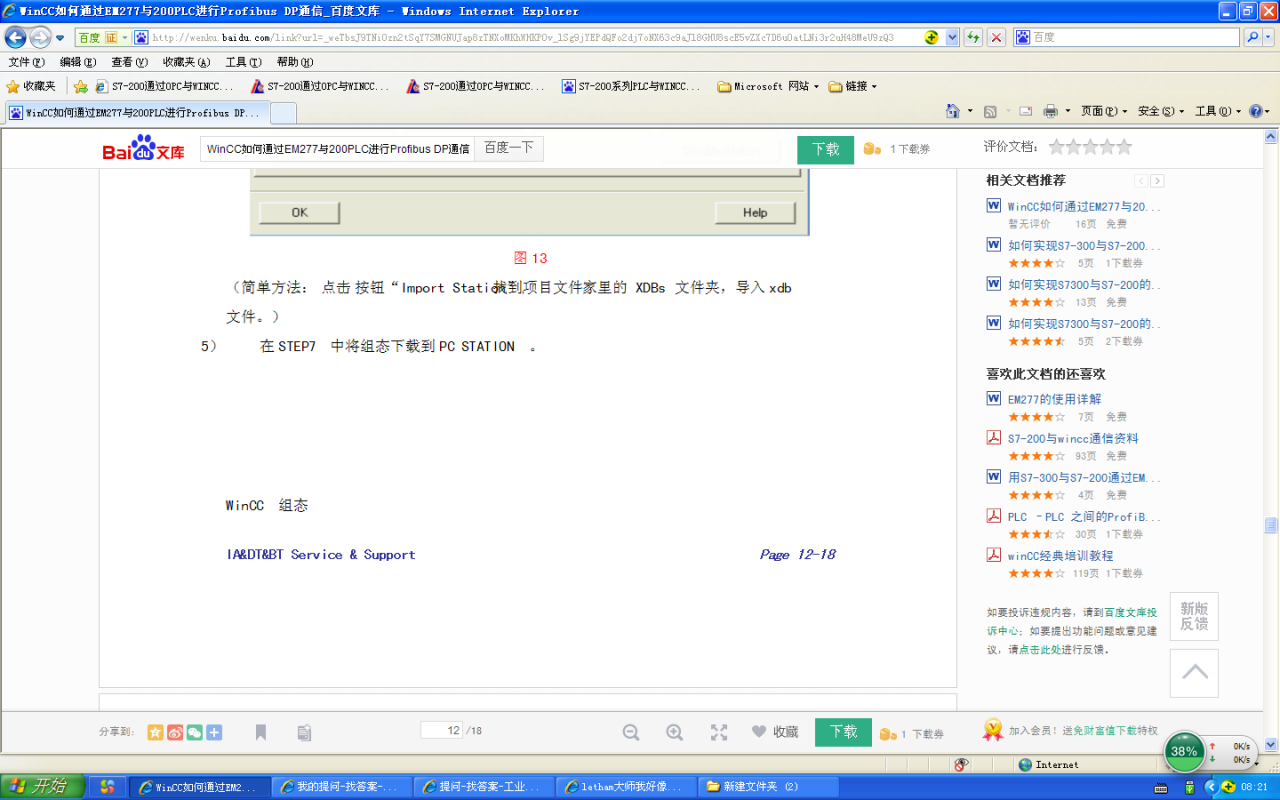Click the back-to-top arrow button
1280x800 pixels.
(x=1194, y=673)
